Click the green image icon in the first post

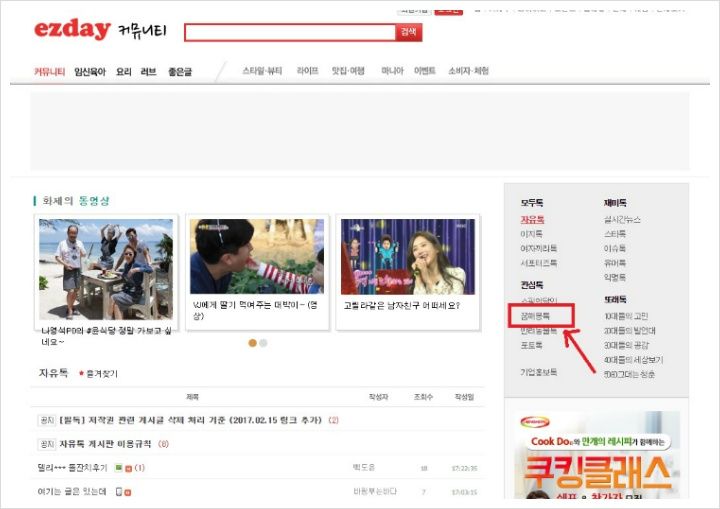[x=118, y=468]
